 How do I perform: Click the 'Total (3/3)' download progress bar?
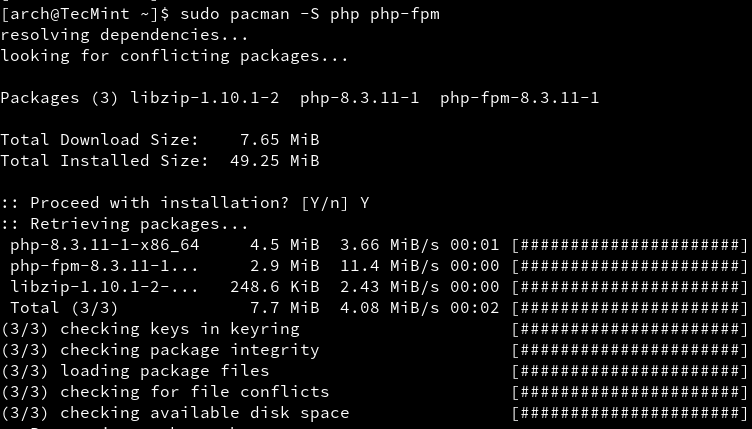629,308
